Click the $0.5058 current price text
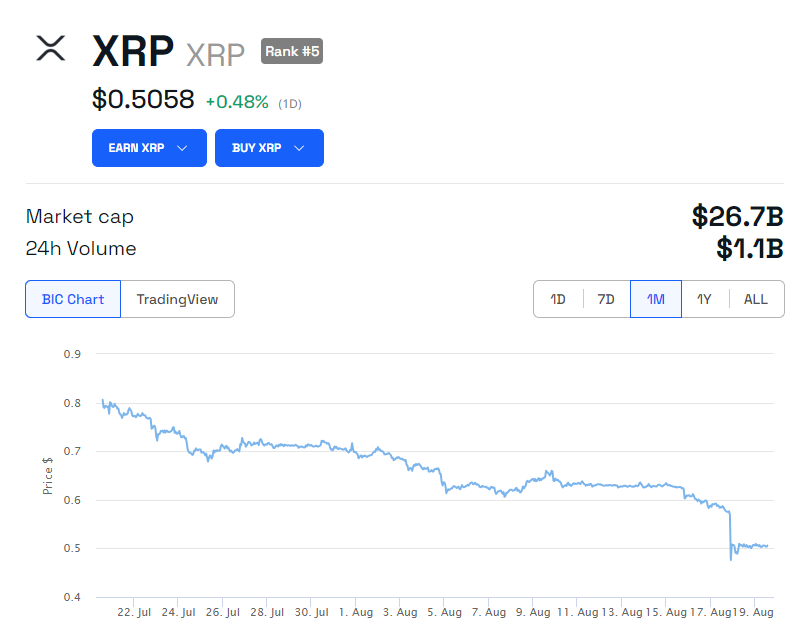This screenshot has width=799, height=640. 143,99
